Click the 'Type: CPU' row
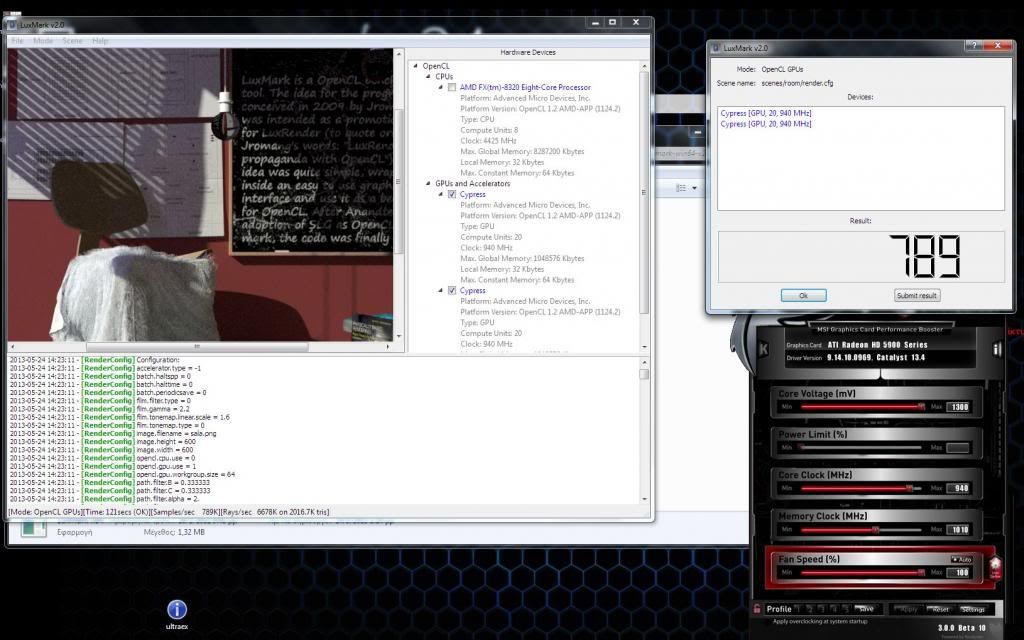Screen dimensions: 1024x640 [477, 120]
